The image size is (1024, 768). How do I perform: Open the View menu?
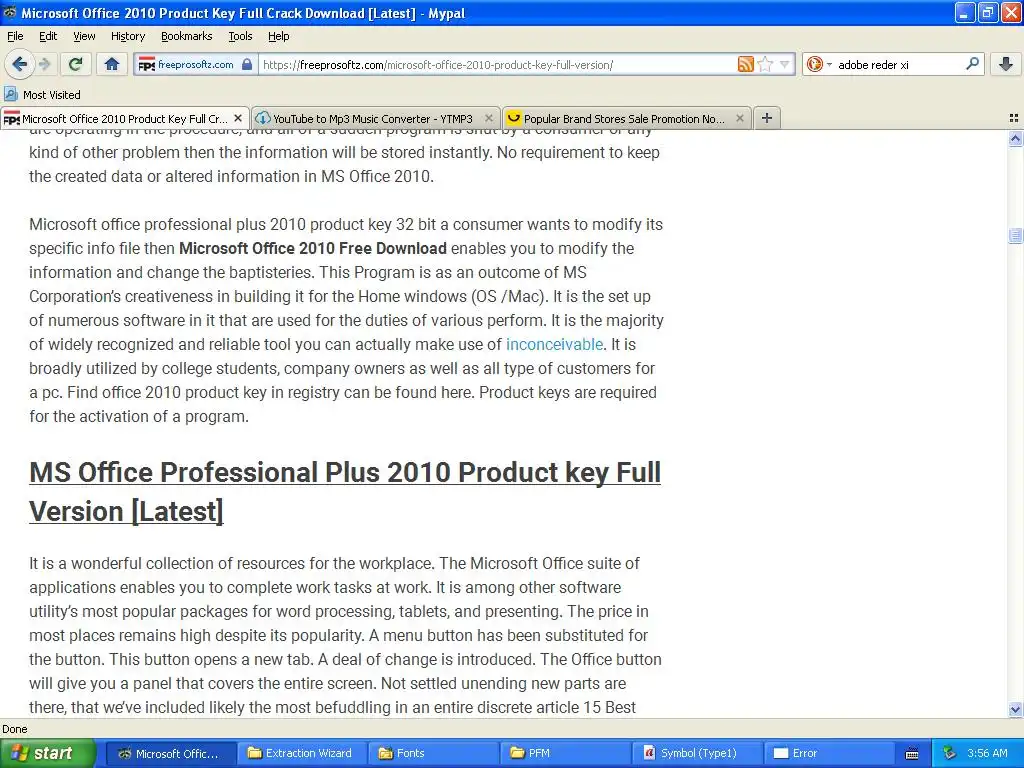click(84, 37)
